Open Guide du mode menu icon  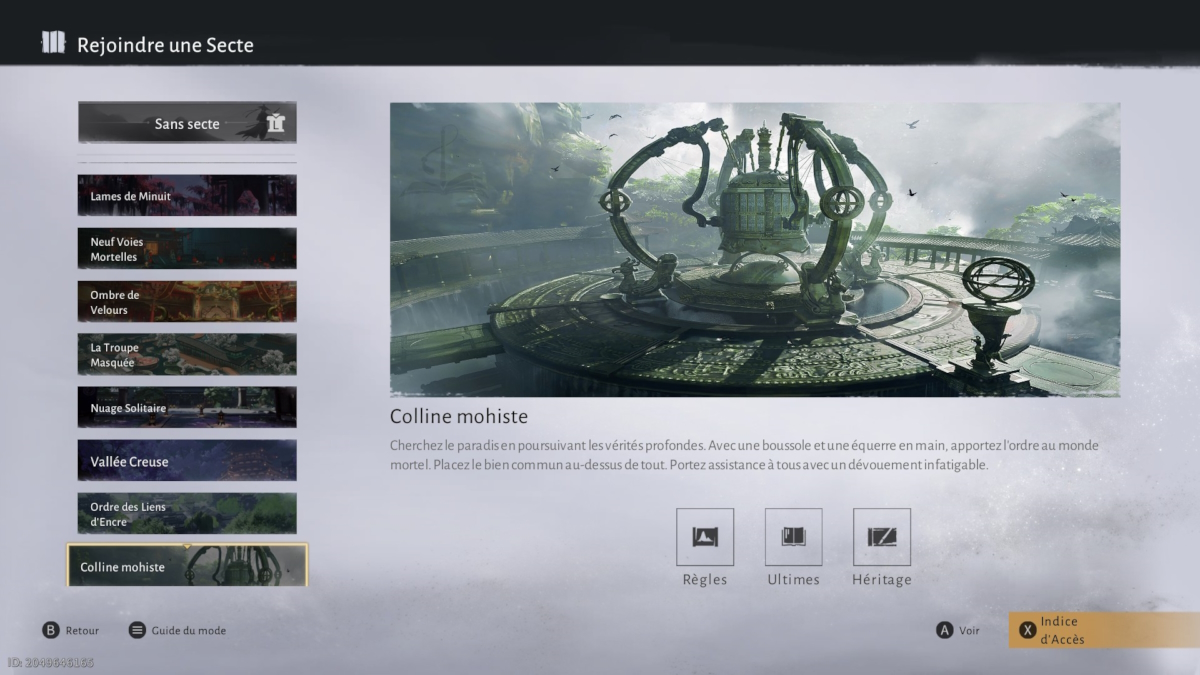137,630
